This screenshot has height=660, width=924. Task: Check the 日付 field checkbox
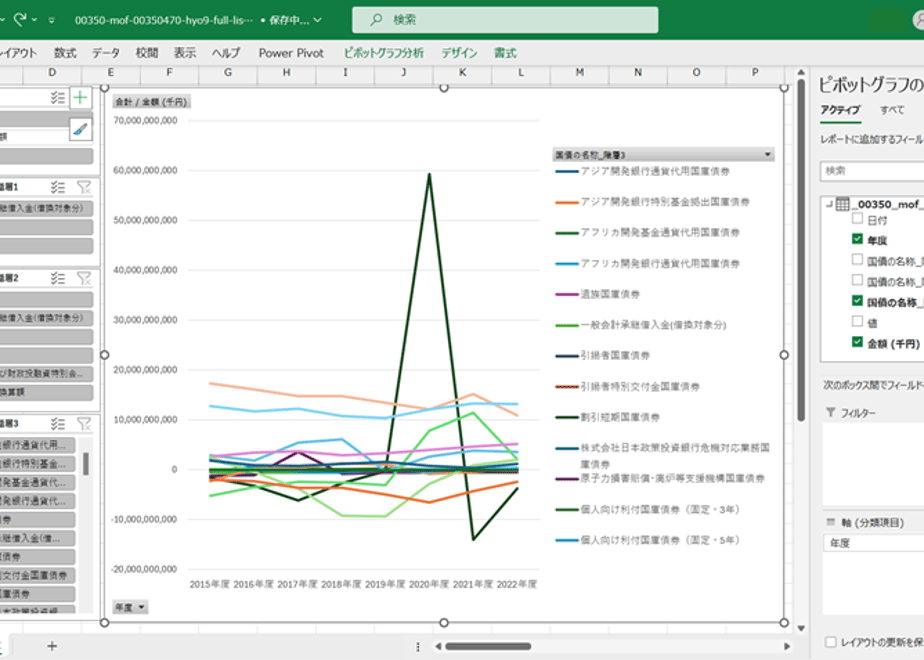[857, 219]
